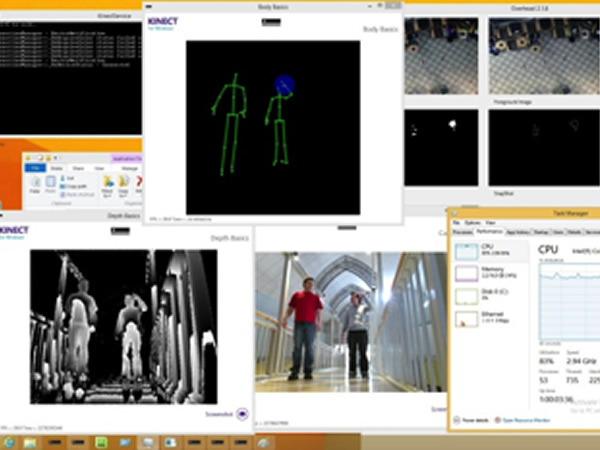Viewport: 600px width, 450px height.
Task: Click the Screenshot label in Depth Basics
Action: [219, 414]
